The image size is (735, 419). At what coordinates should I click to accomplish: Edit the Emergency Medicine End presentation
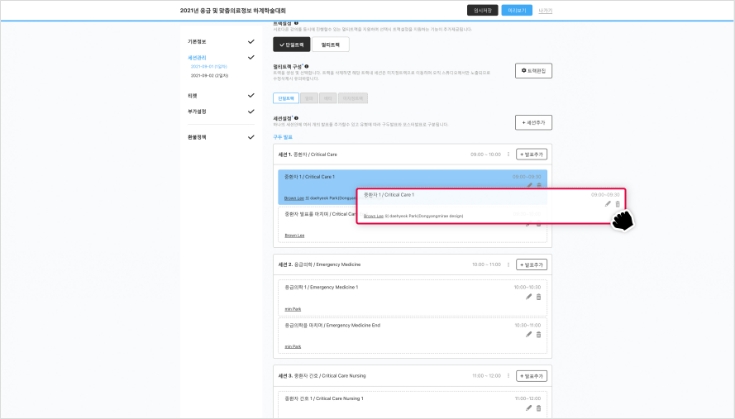[529, 334]
